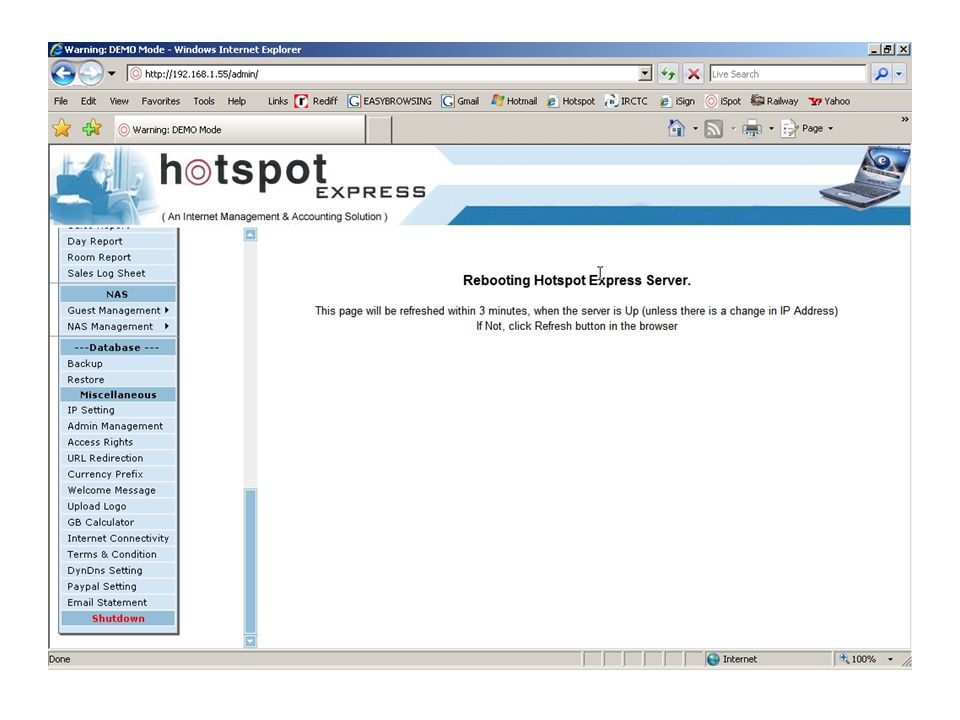
Task: Open IP Setting page
Action: pos(118,410)
